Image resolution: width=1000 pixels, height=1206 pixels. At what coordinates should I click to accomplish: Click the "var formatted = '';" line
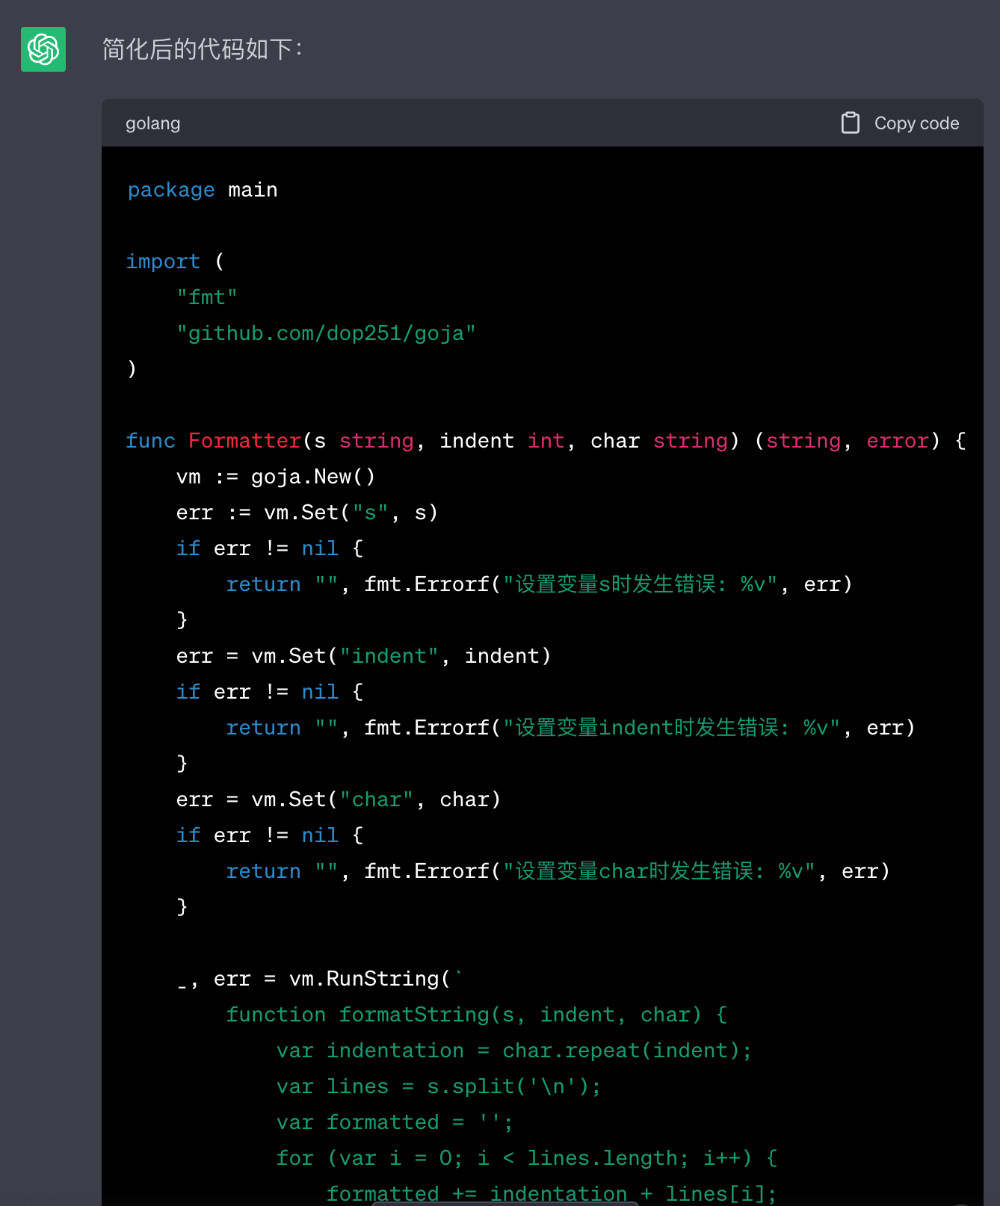(x=395, y=1123)
